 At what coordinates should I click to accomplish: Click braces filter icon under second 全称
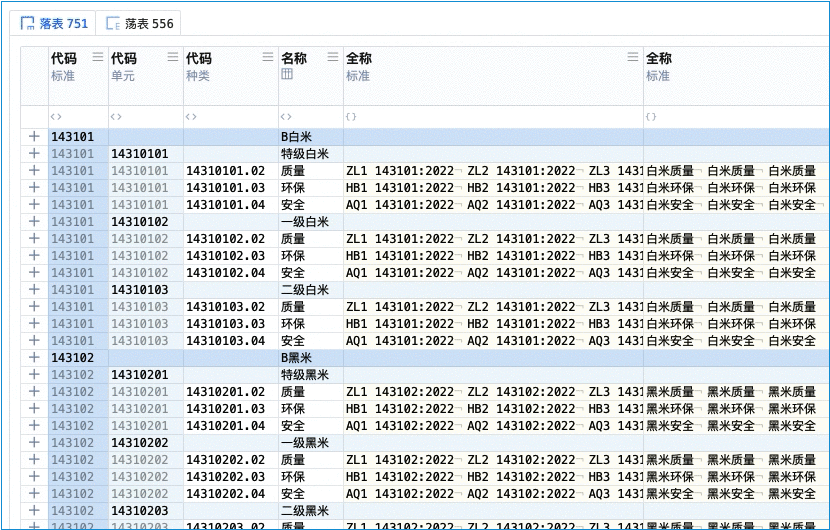(651, 117)
